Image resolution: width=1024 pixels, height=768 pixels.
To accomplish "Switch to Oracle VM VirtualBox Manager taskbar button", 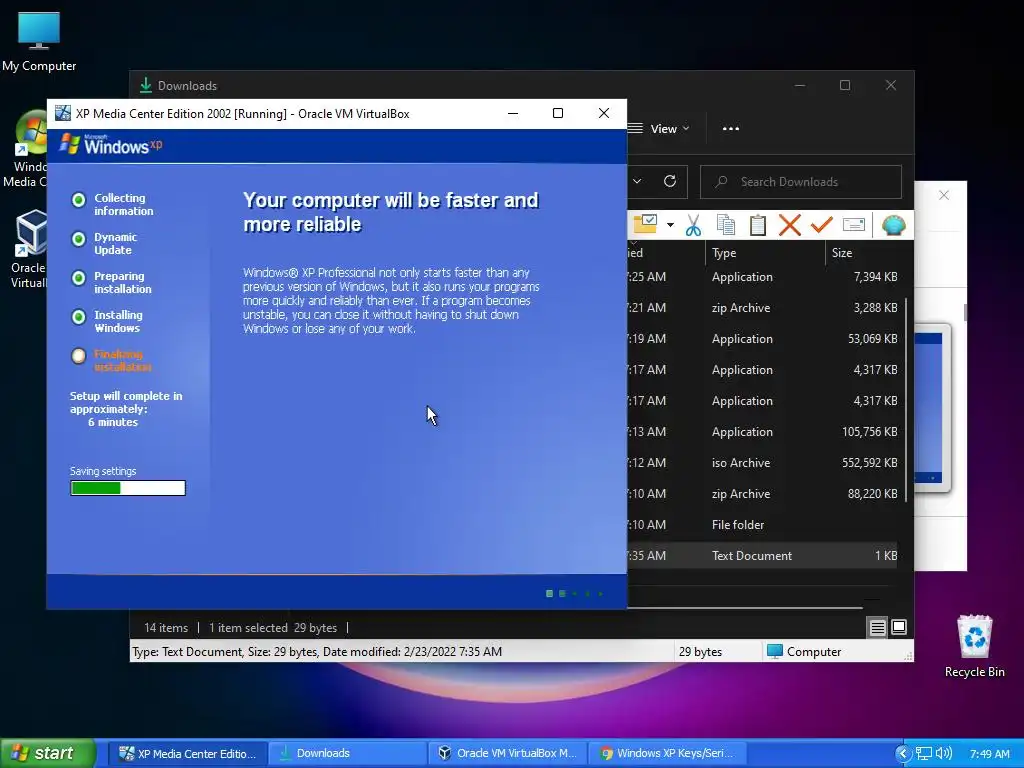I will [507, 754].
